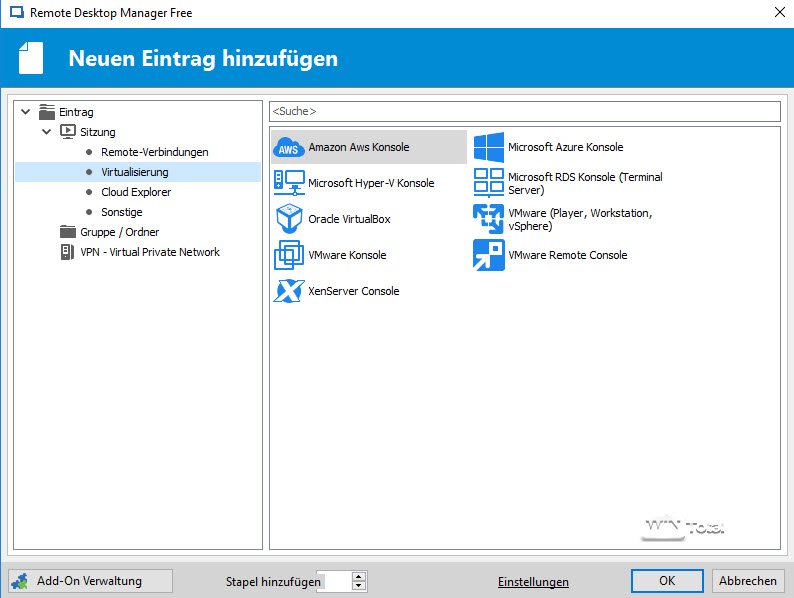Screen dimensions: 794x598
Task: Open the Add-On Verwaltung button
Action: tap(91, 581)
